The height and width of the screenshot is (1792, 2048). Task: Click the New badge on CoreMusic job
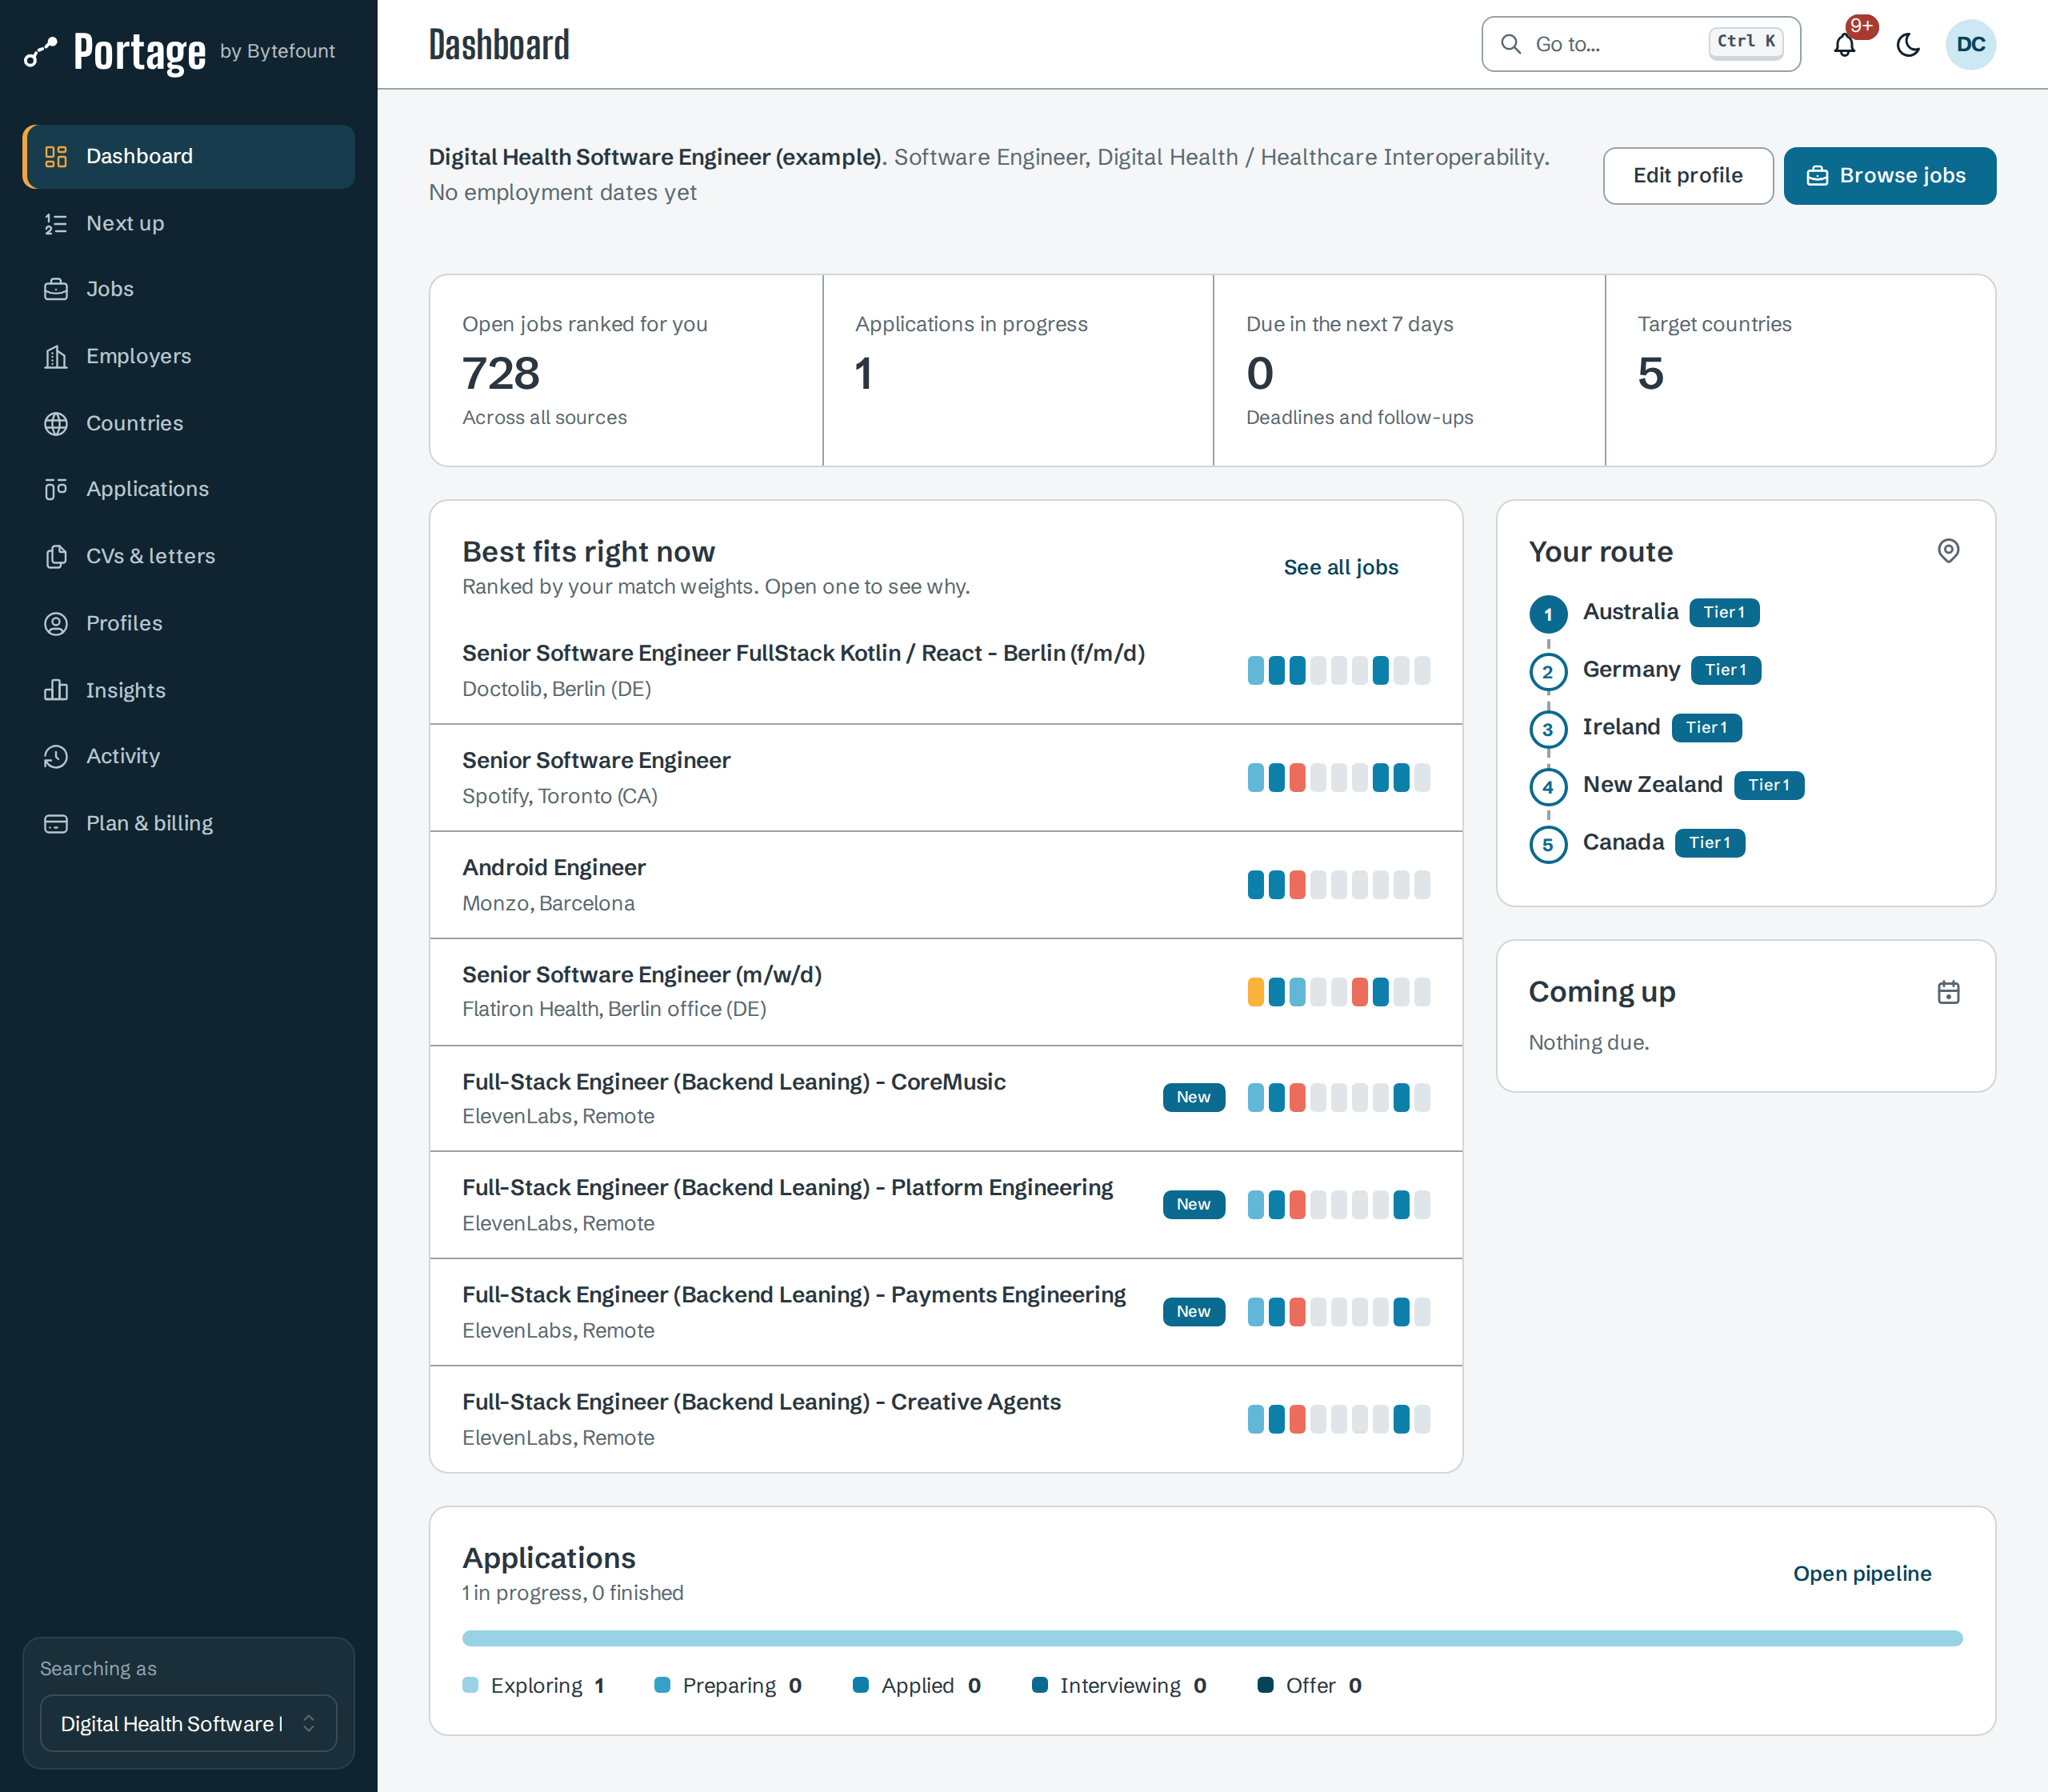click(x=1194, y=1097)
